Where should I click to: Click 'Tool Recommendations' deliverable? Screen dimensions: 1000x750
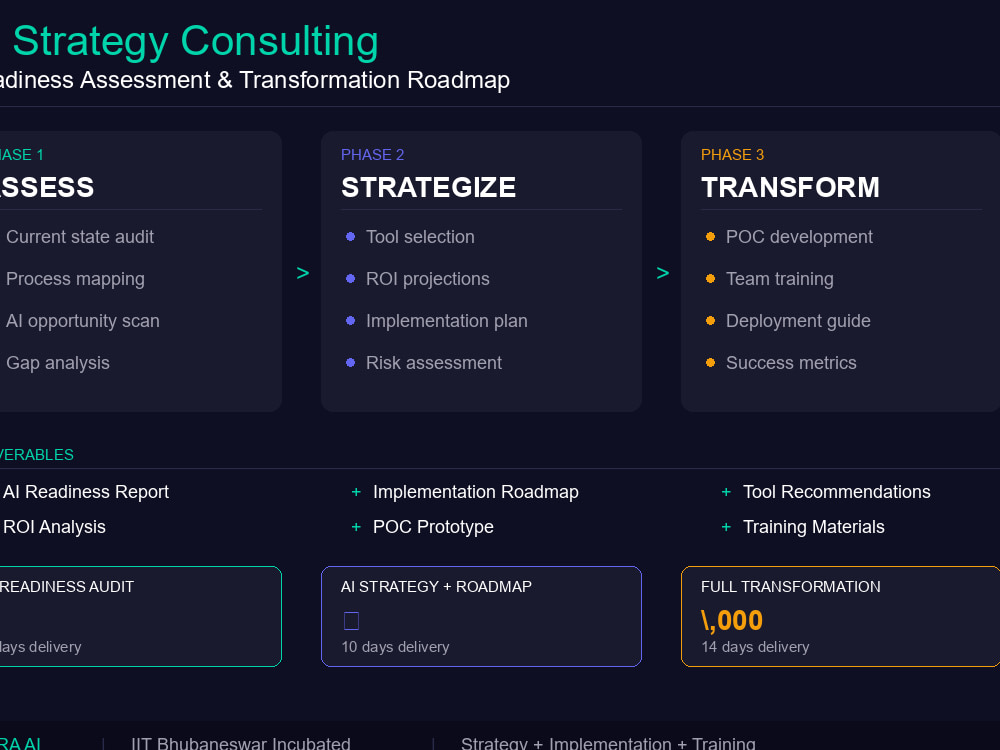(837, 492)
